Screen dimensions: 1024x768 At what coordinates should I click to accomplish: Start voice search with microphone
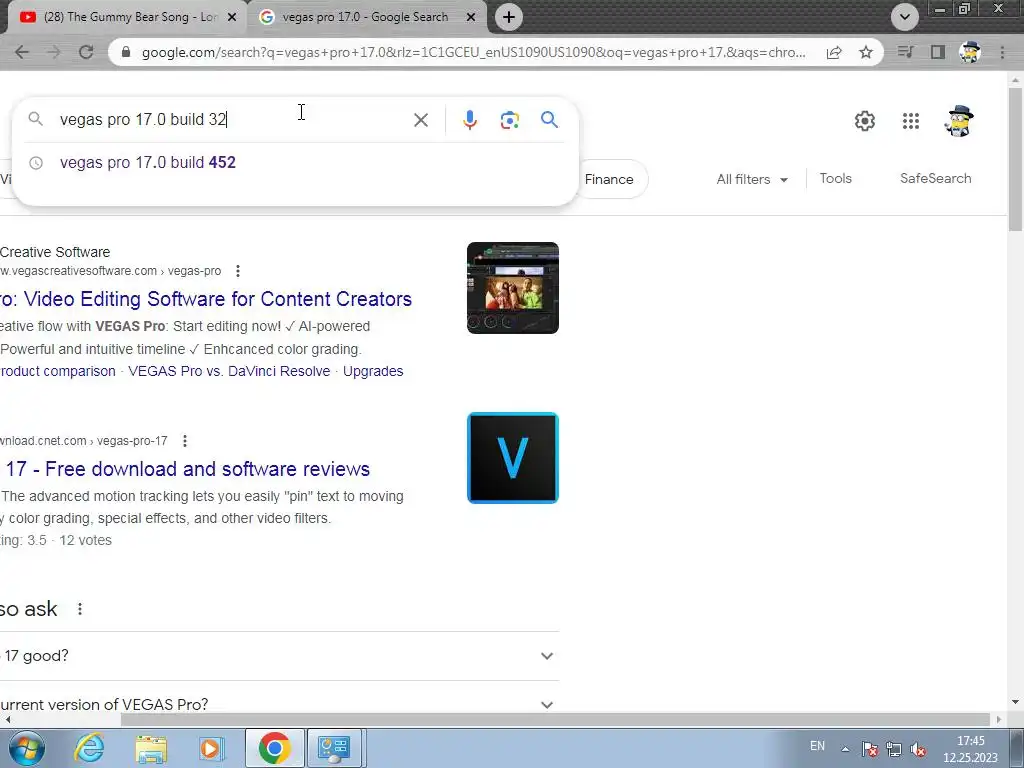click(470, 120)
